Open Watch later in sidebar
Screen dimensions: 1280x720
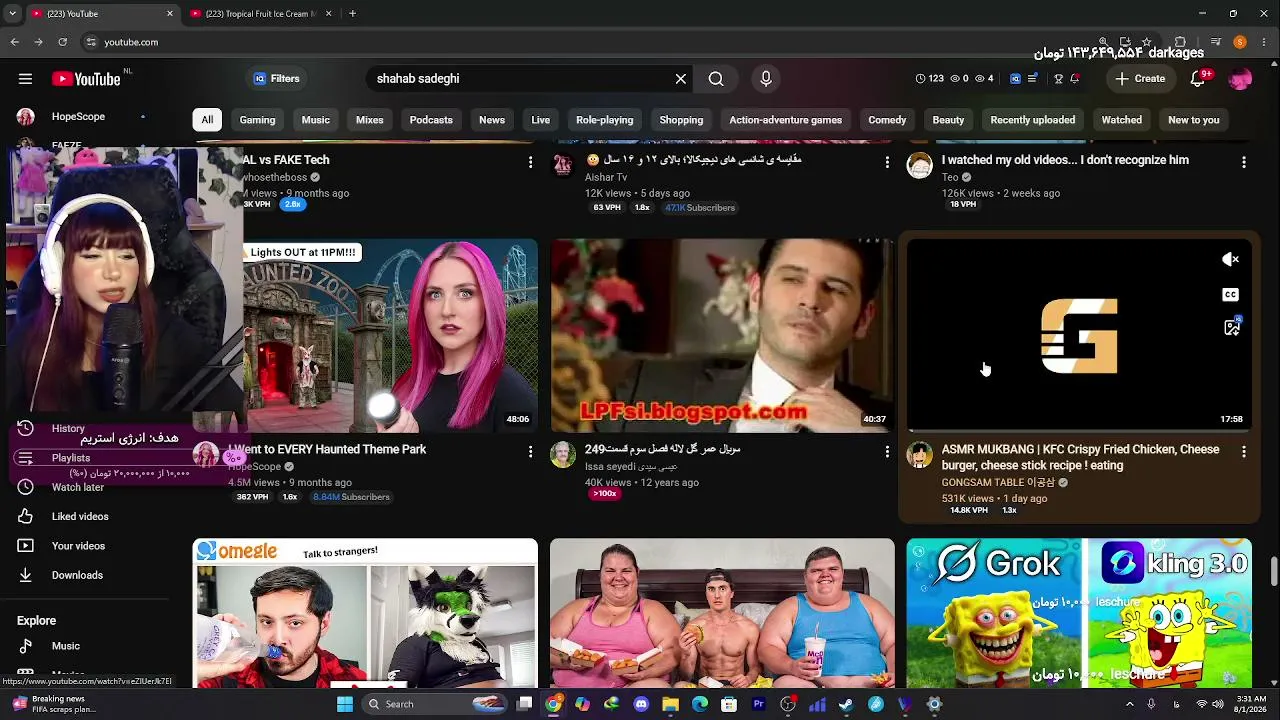(78, 487)
